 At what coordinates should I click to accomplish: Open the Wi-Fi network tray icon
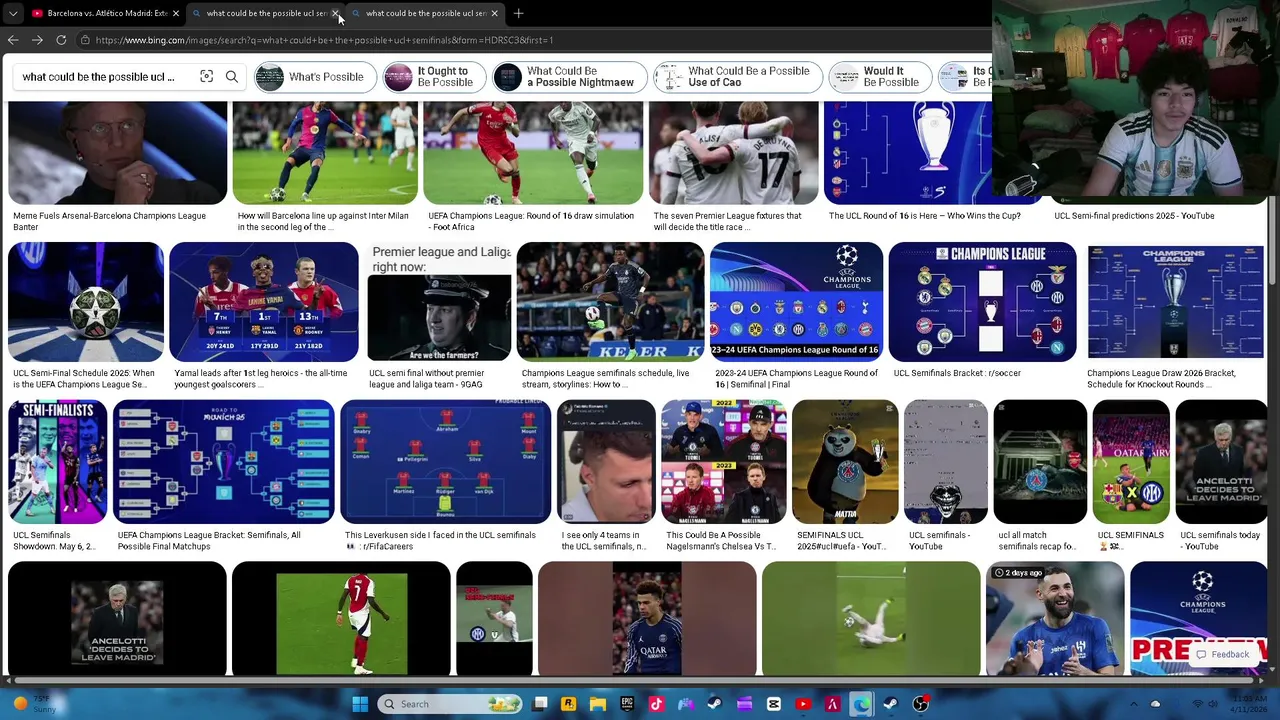point(1197,704)
